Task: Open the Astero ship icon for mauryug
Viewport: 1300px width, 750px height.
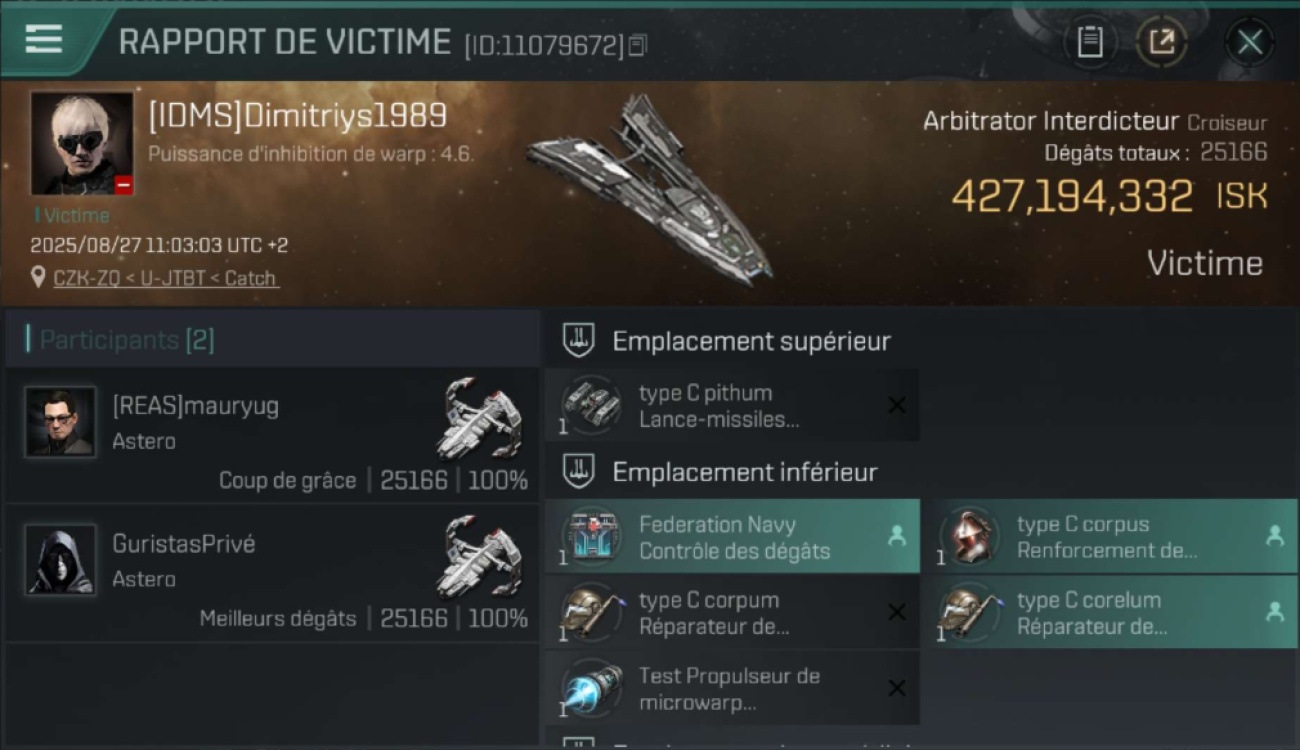Action: pos(481,418)
